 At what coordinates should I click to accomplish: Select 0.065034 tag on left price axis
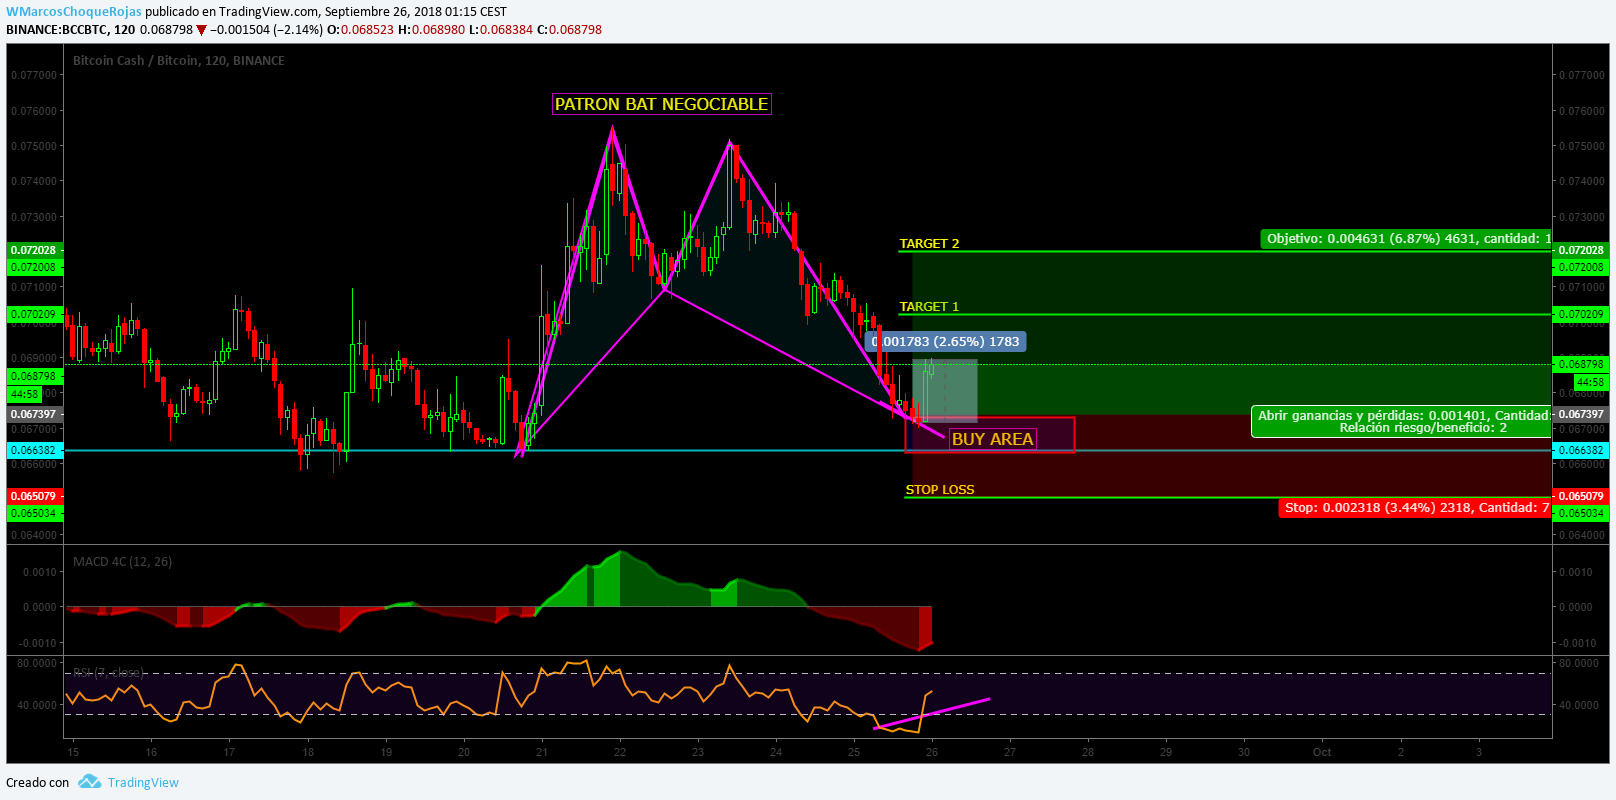(34, 513)
